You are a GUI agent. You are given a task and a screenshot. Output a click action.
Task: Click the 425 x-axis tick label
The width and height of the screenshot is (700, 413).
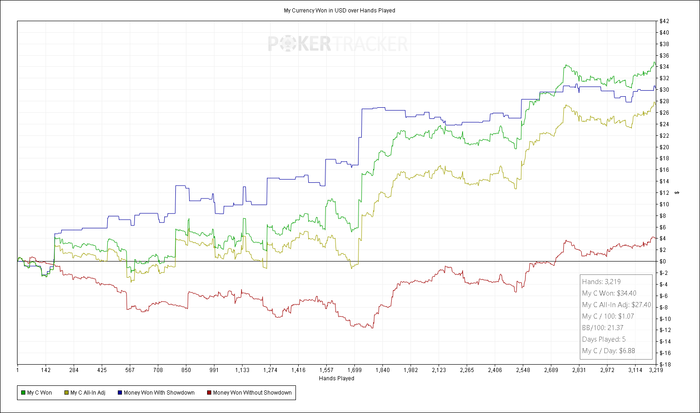[102, 370]
